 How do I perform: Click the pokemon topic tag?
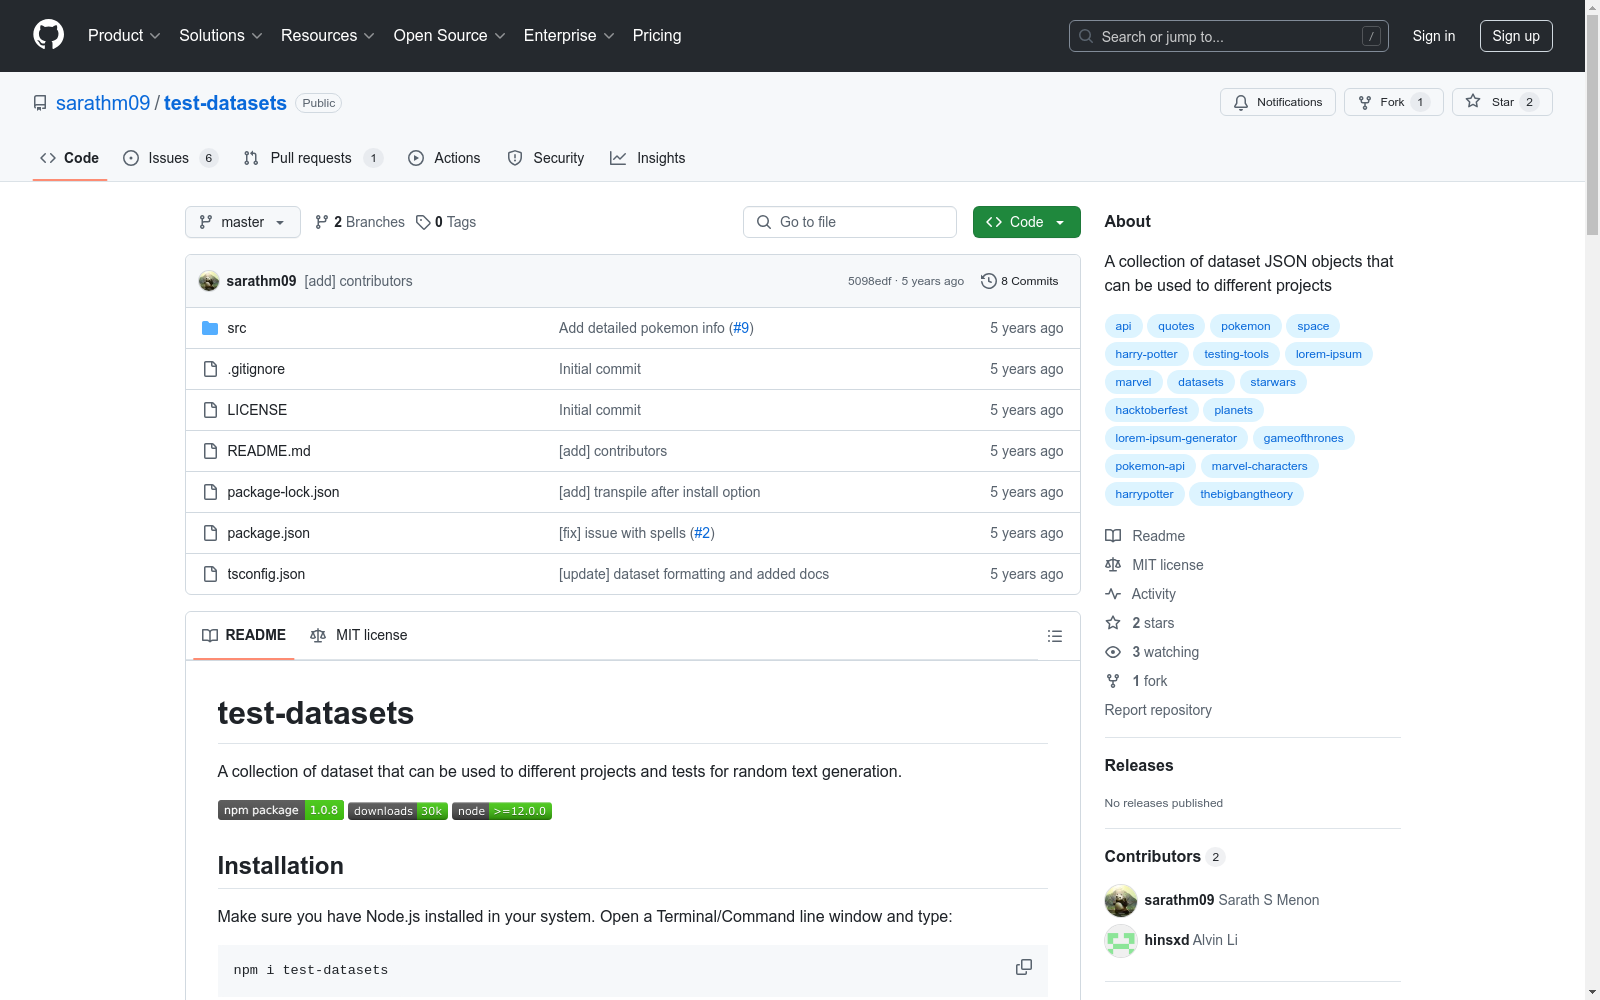click(x=1246, y=326)
